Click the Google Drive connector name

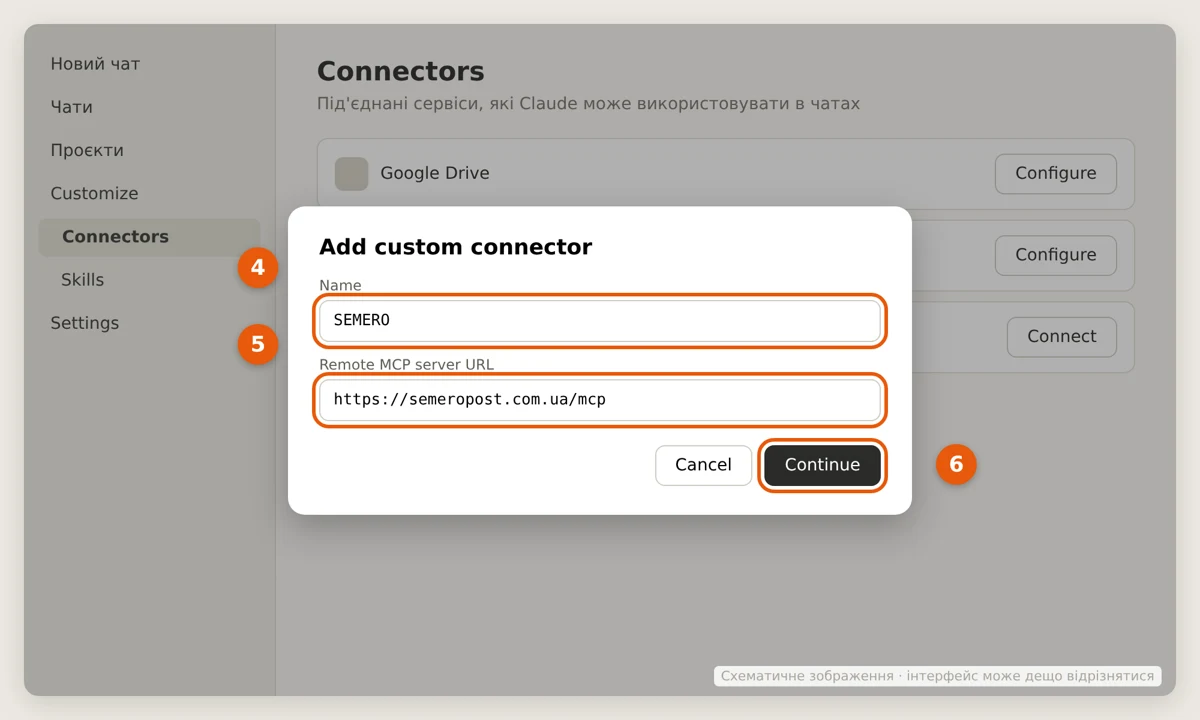pos(435,173)
